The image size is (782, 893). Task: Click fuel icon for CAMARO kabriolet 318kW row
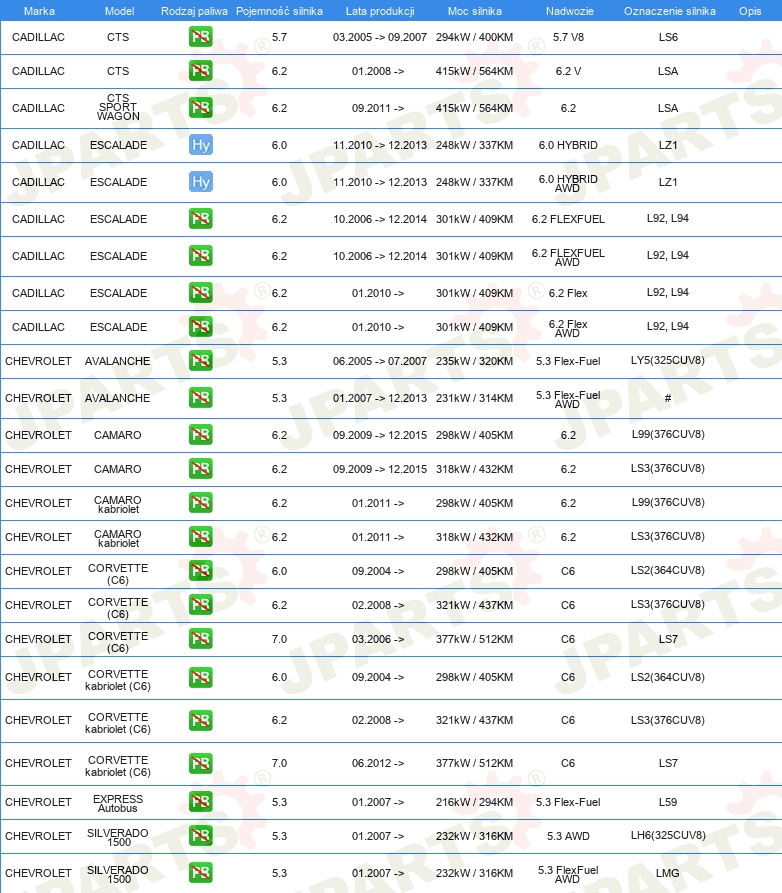coord(200,536)
